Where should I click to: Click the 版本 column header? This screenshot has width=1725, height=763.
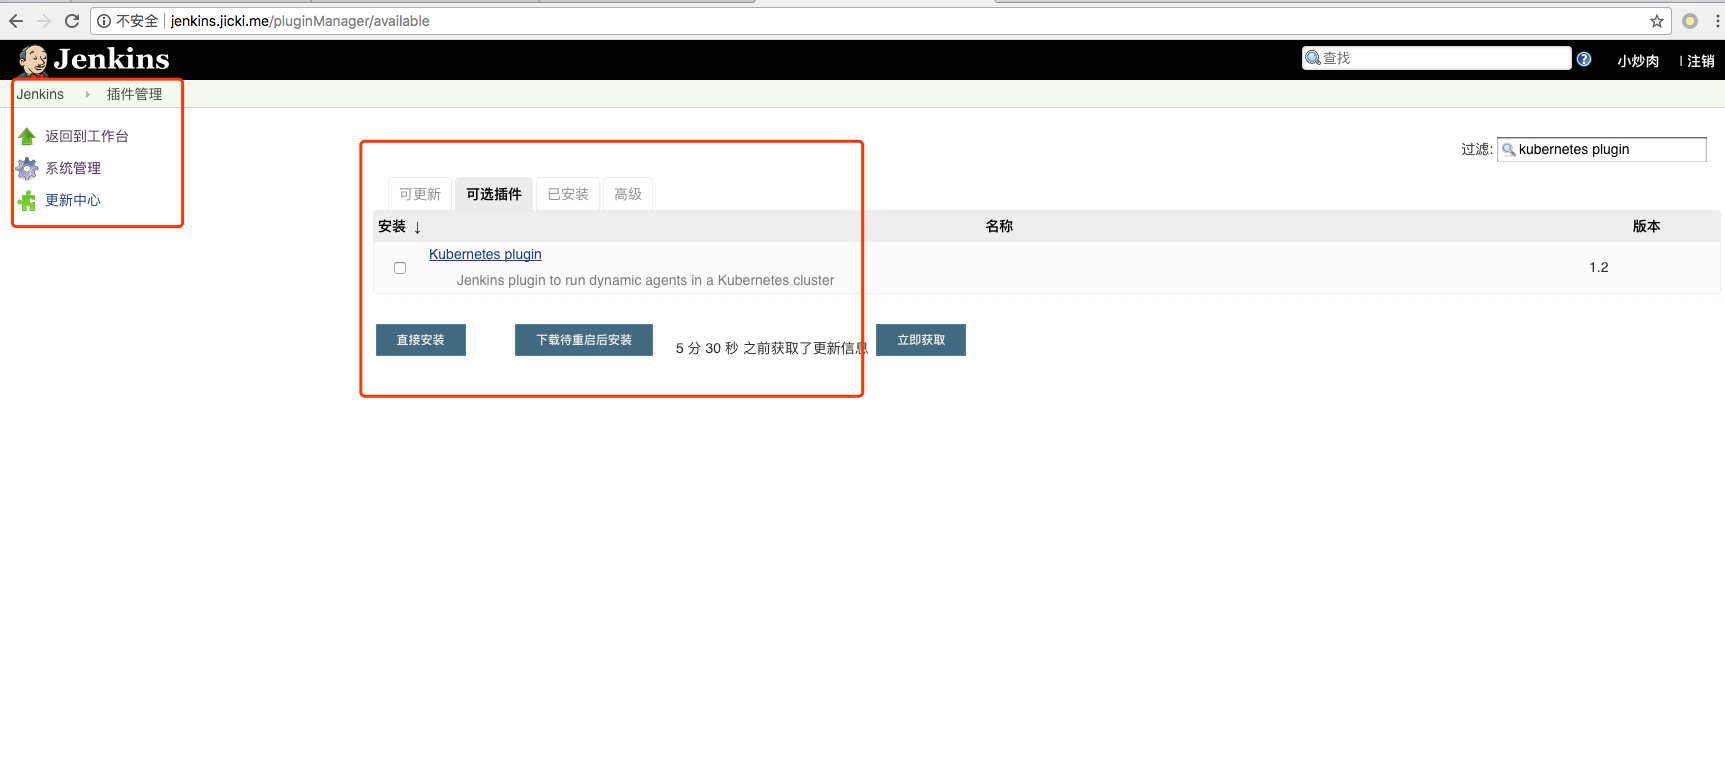pos(1646,226)
